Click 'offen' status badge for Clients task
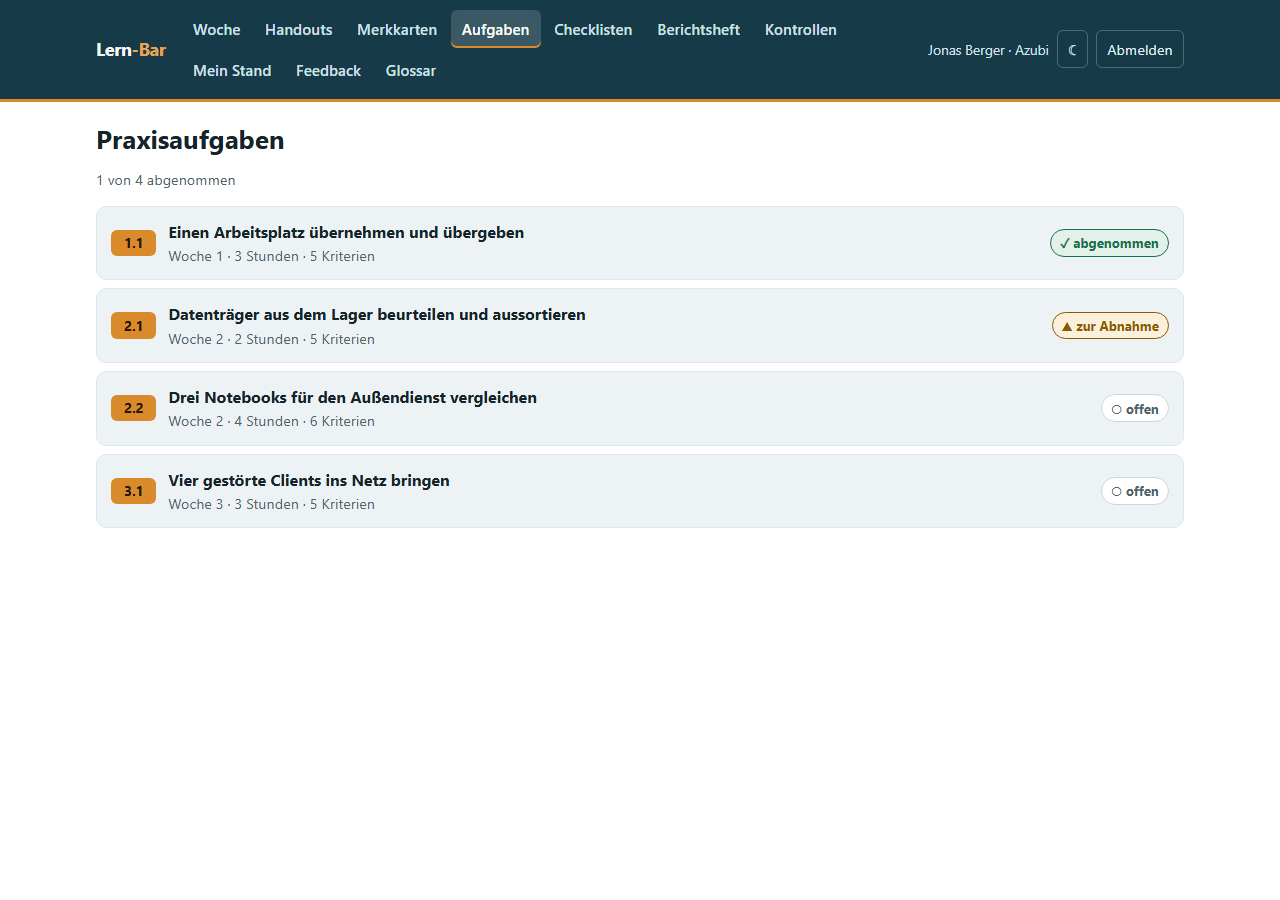The image size is (1280, 900). point(1135,491)
